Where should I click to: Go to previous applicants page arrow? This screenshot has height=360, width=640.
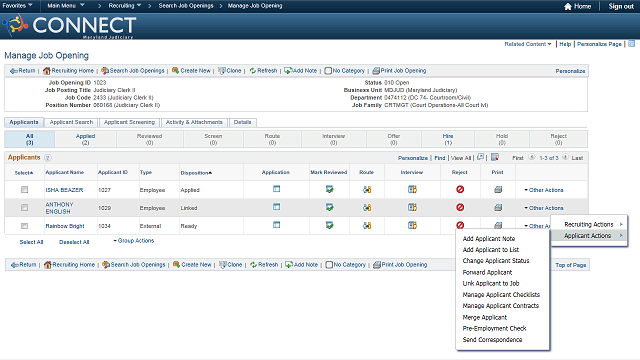click(531, 157)
